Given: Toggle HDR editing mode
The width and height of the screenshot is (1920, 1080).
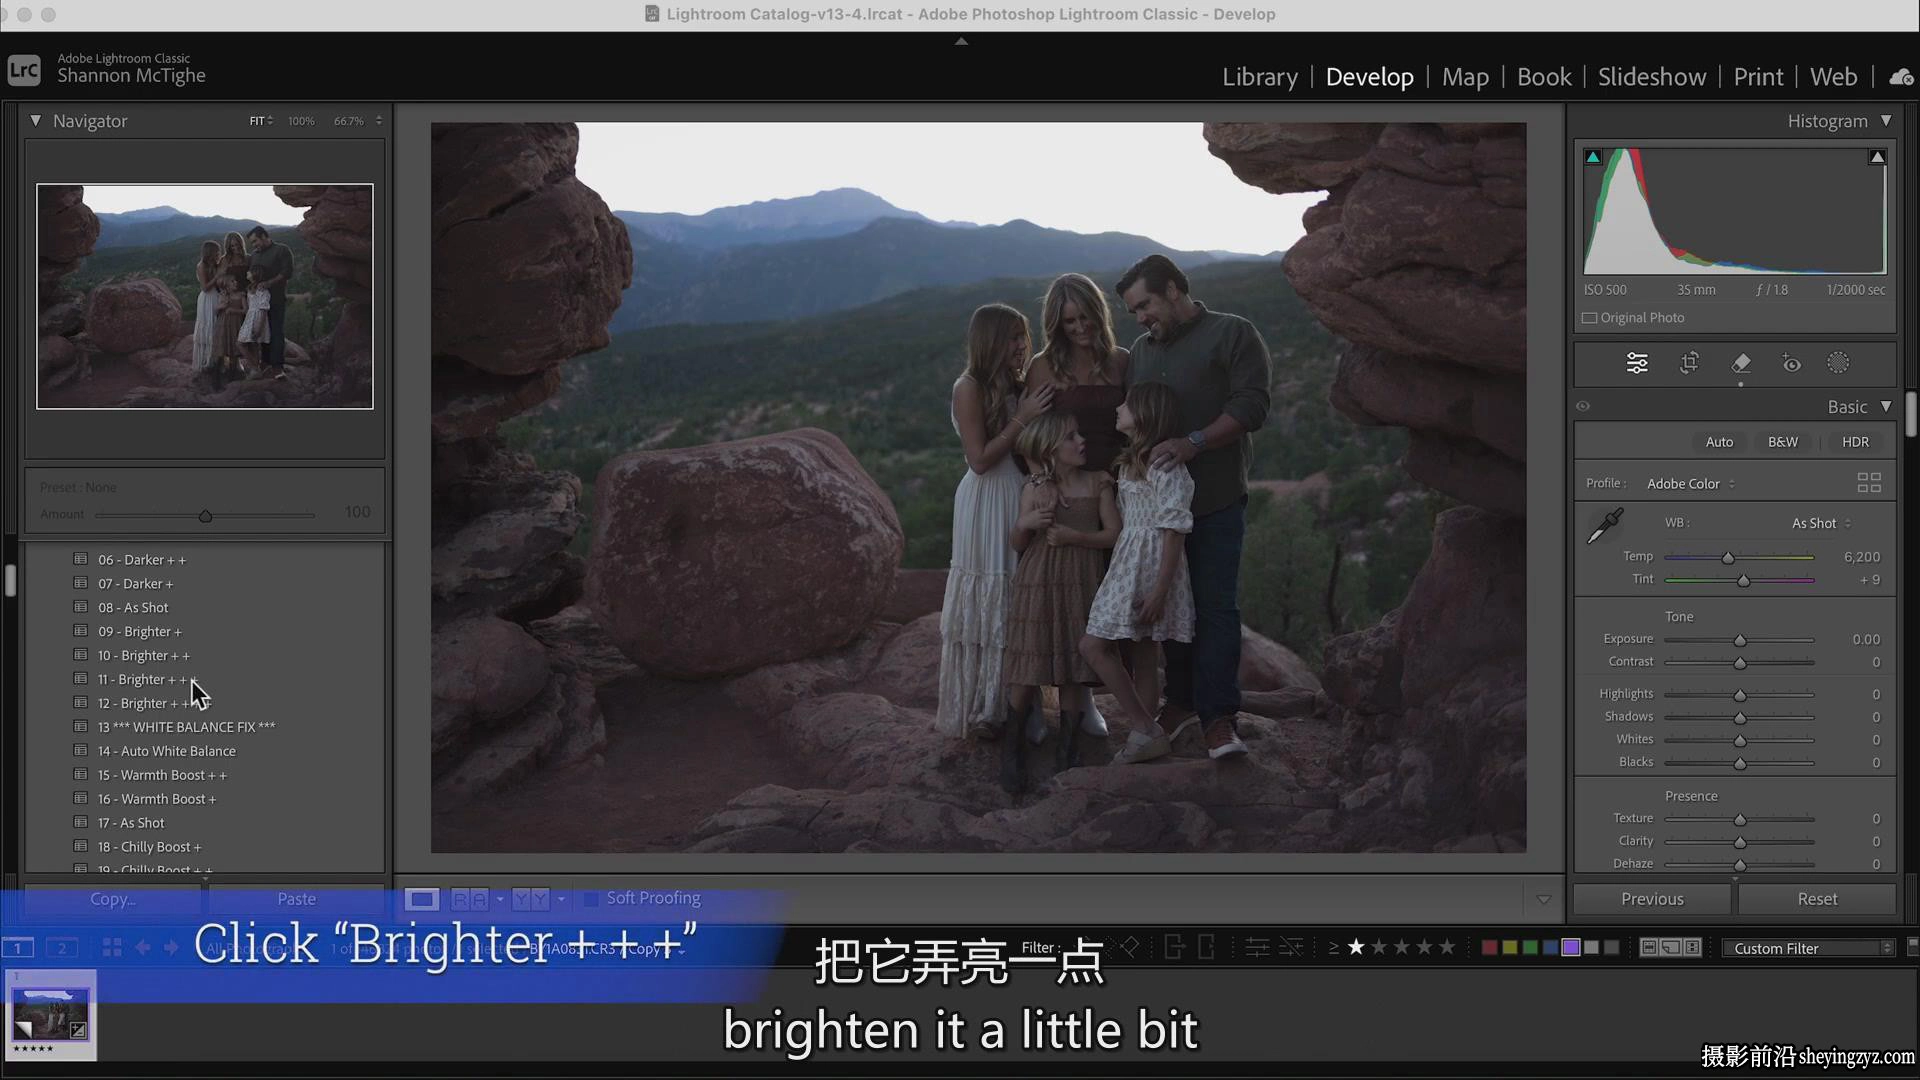Looking at the screenshot, I should 1855,442.
